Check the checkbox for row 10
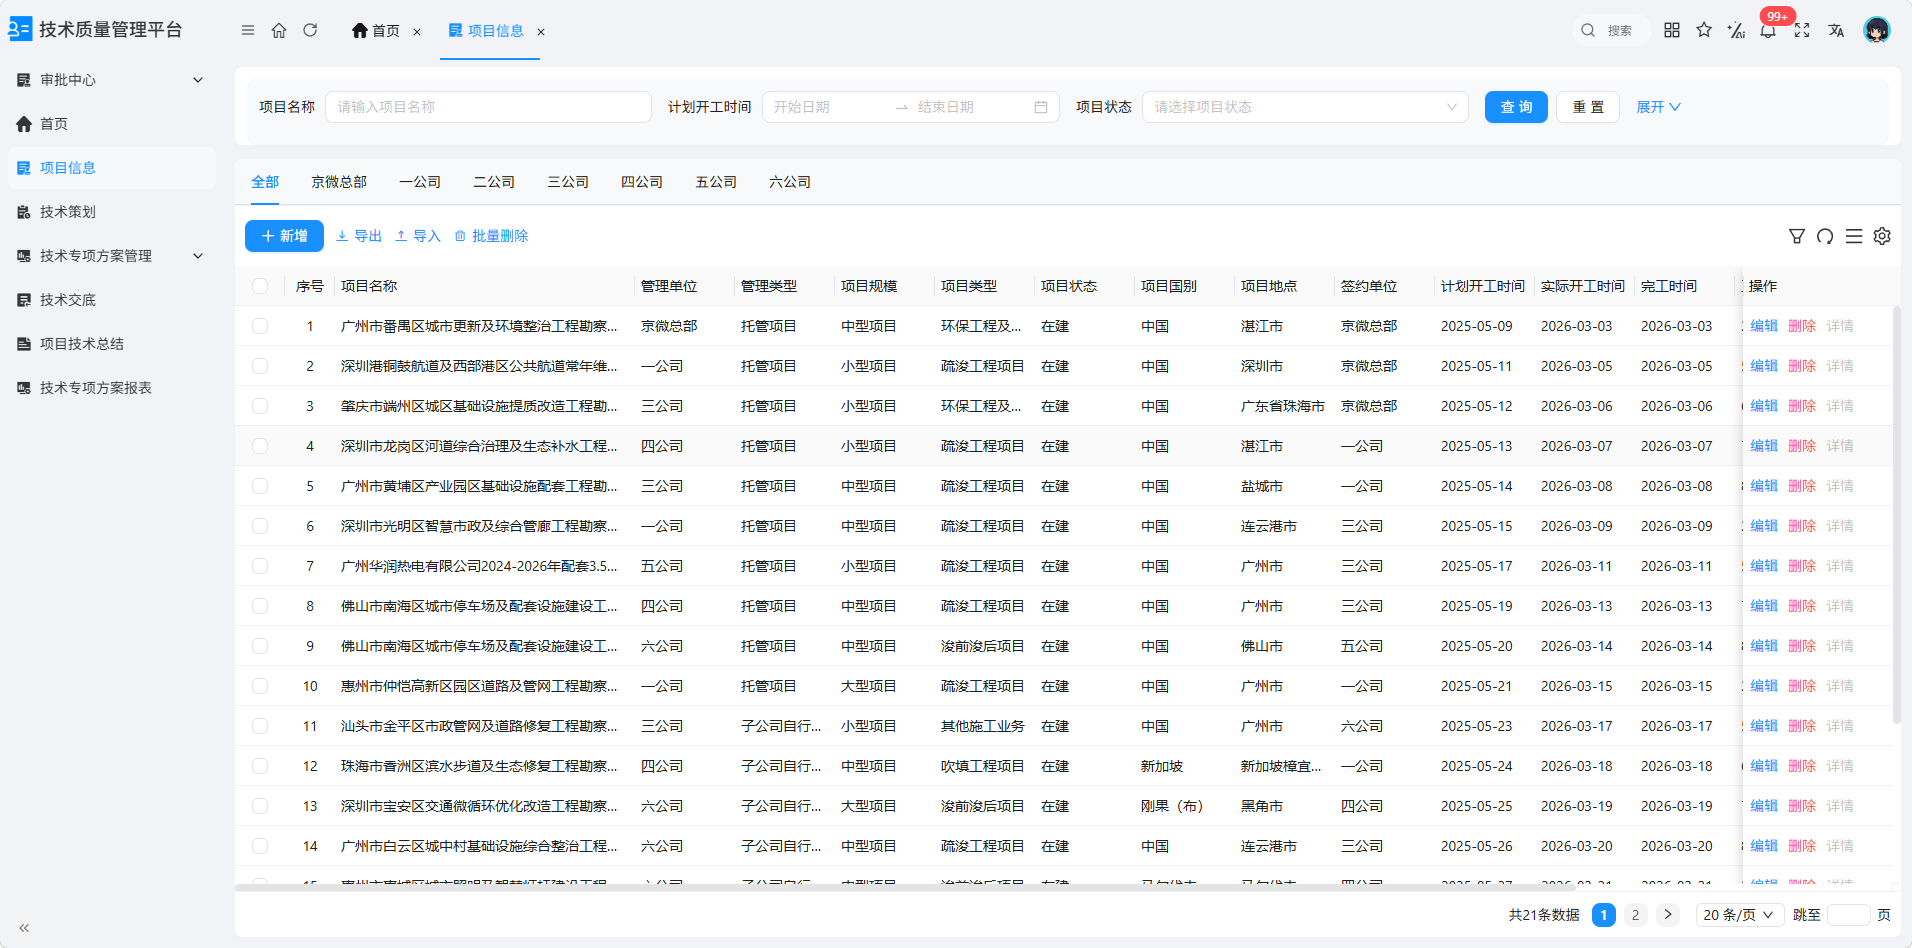The image size is (1912, 948). [260, 686]
